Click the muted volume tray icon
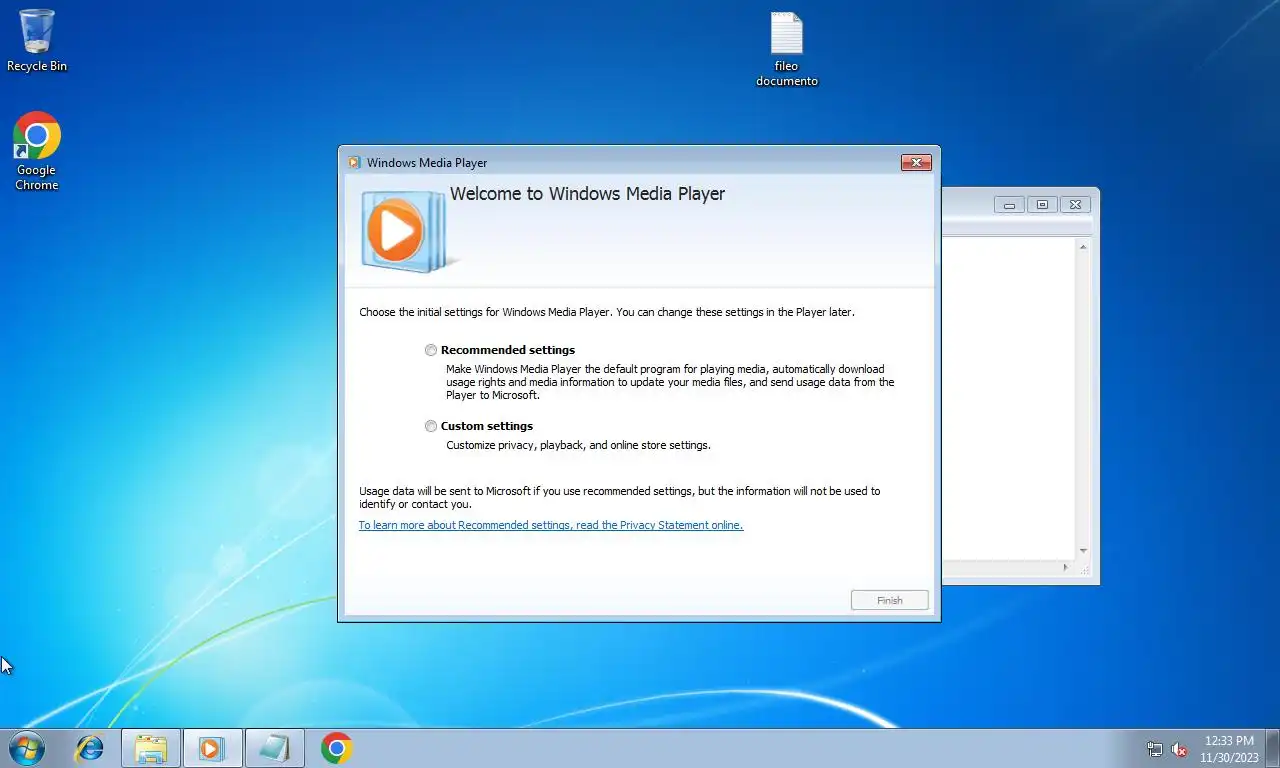 click(1179, 749)
